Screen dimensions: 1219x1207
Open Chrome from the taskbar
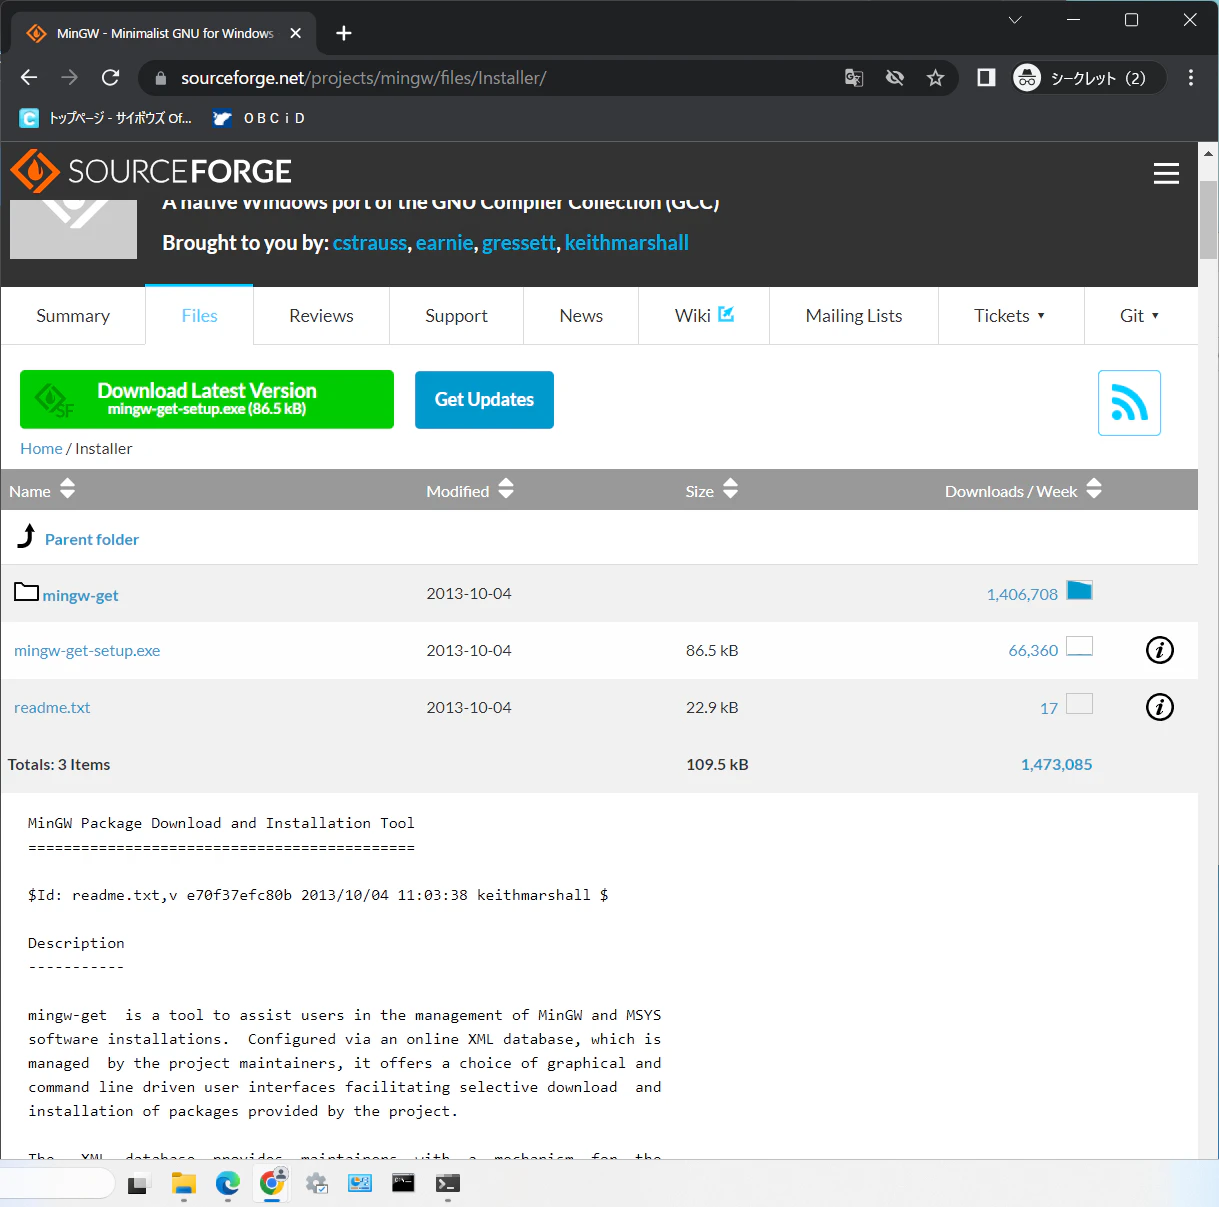click(x=272, y=1183)
